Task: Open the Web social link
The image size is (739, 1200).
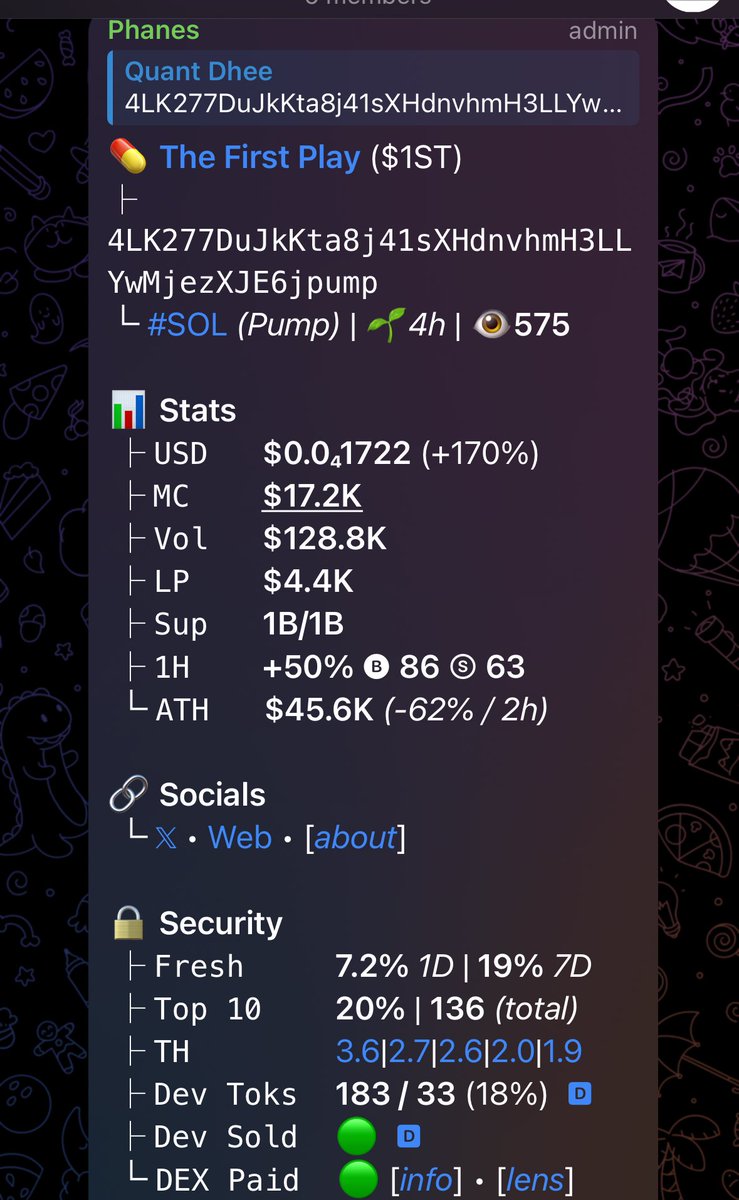Action: tap(240, 837)
